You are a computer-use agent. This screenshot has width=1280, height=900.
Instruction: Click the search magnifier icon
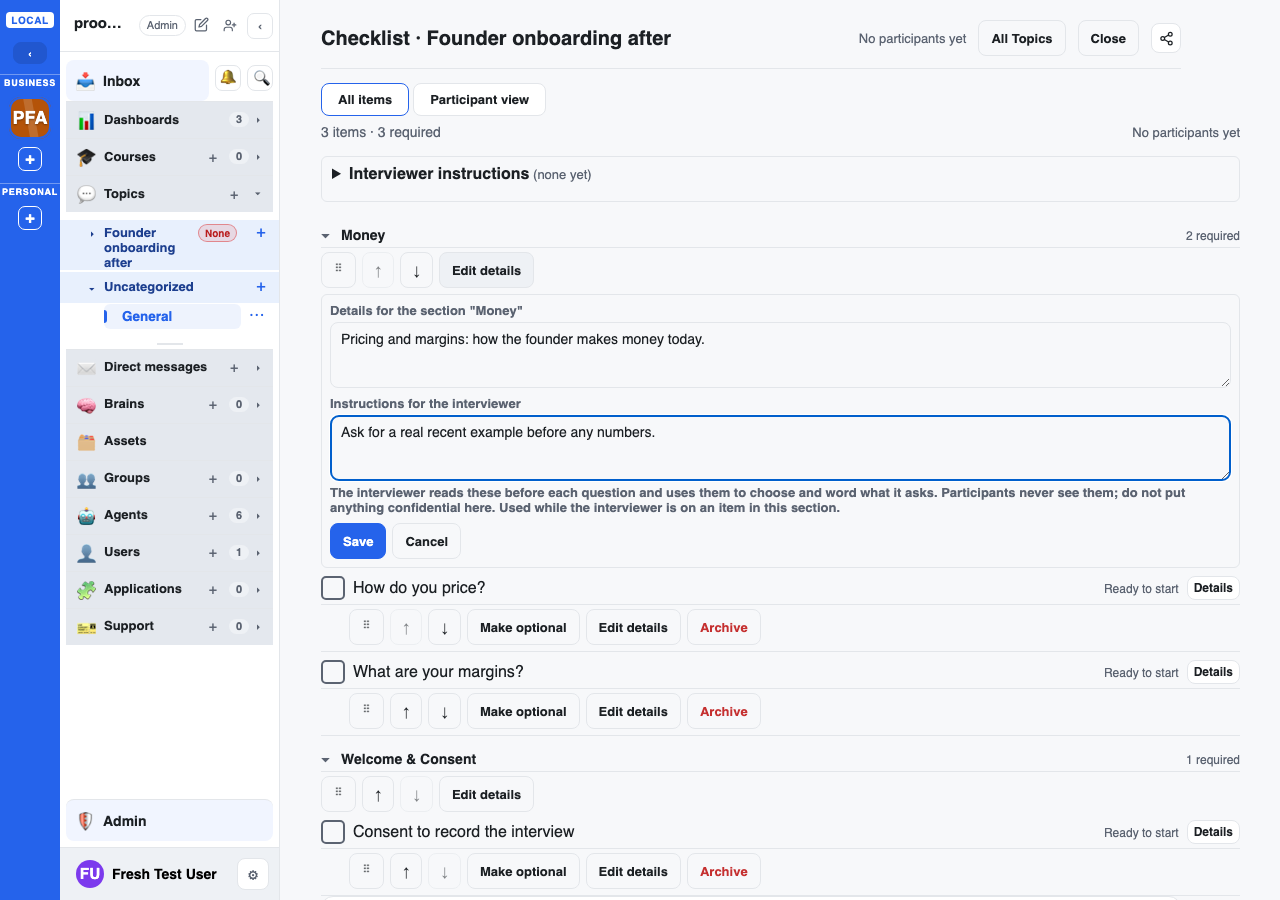click(261, 78)
